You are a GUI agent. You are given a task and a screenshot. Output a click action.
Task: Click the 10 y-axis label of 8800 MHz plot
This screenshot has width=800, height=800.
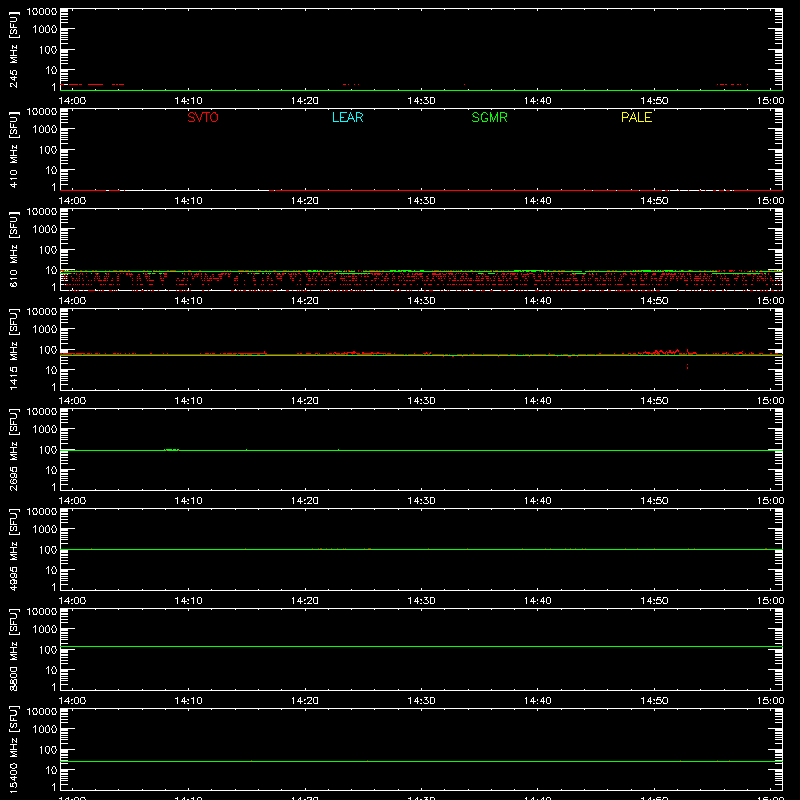click(51, 670)
